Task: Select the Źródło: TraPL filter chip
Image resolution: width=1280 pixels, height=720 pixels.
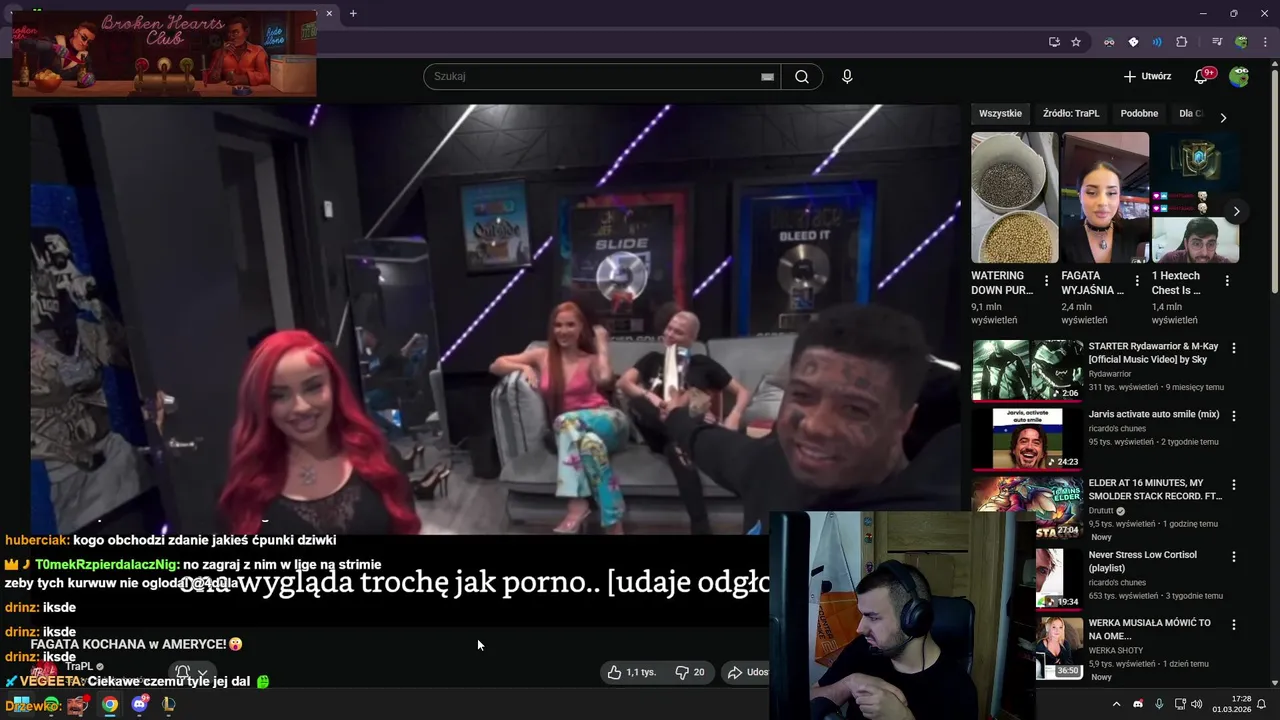Action: click(x=1071, y=114)
